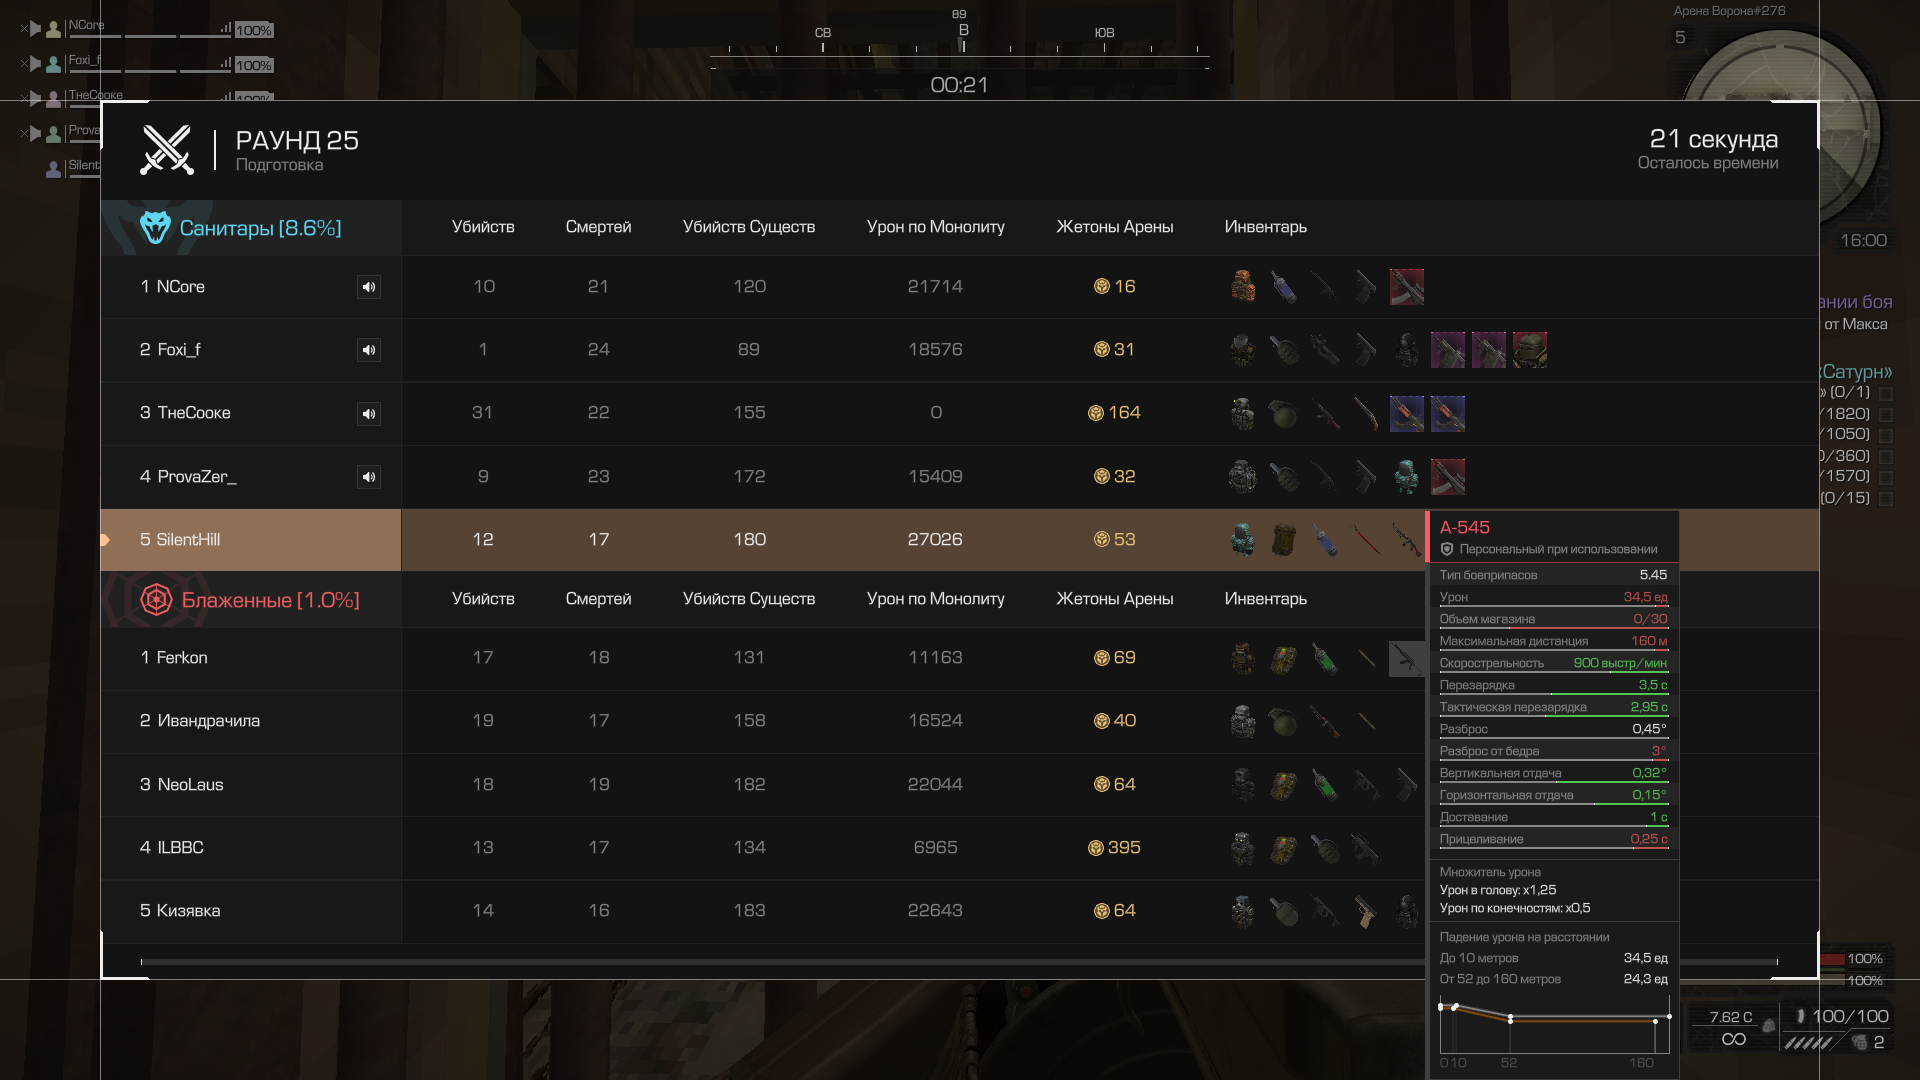The image size is (1920, 1080).
Task: Click arena token coin icon for ILBBC
Action: (1096, 848)
